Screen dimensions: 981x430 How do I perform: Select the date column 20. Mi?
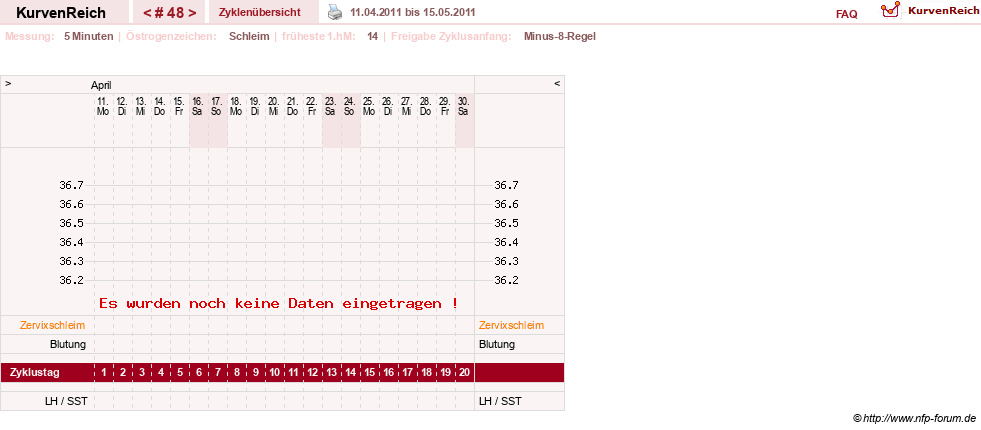(274, 106)
